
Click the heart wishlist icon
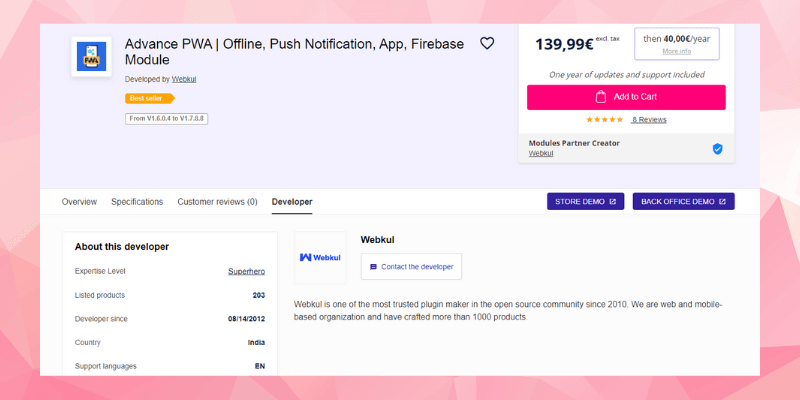[487, 43]
